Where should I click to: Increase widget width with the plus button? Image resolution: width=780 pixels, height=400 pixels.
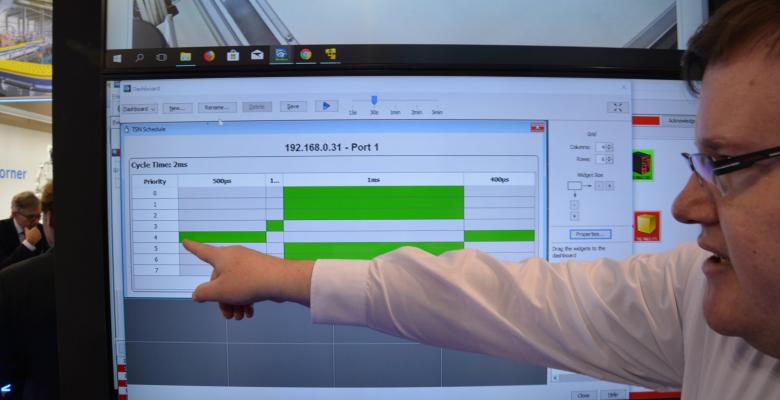click(610, 186)
